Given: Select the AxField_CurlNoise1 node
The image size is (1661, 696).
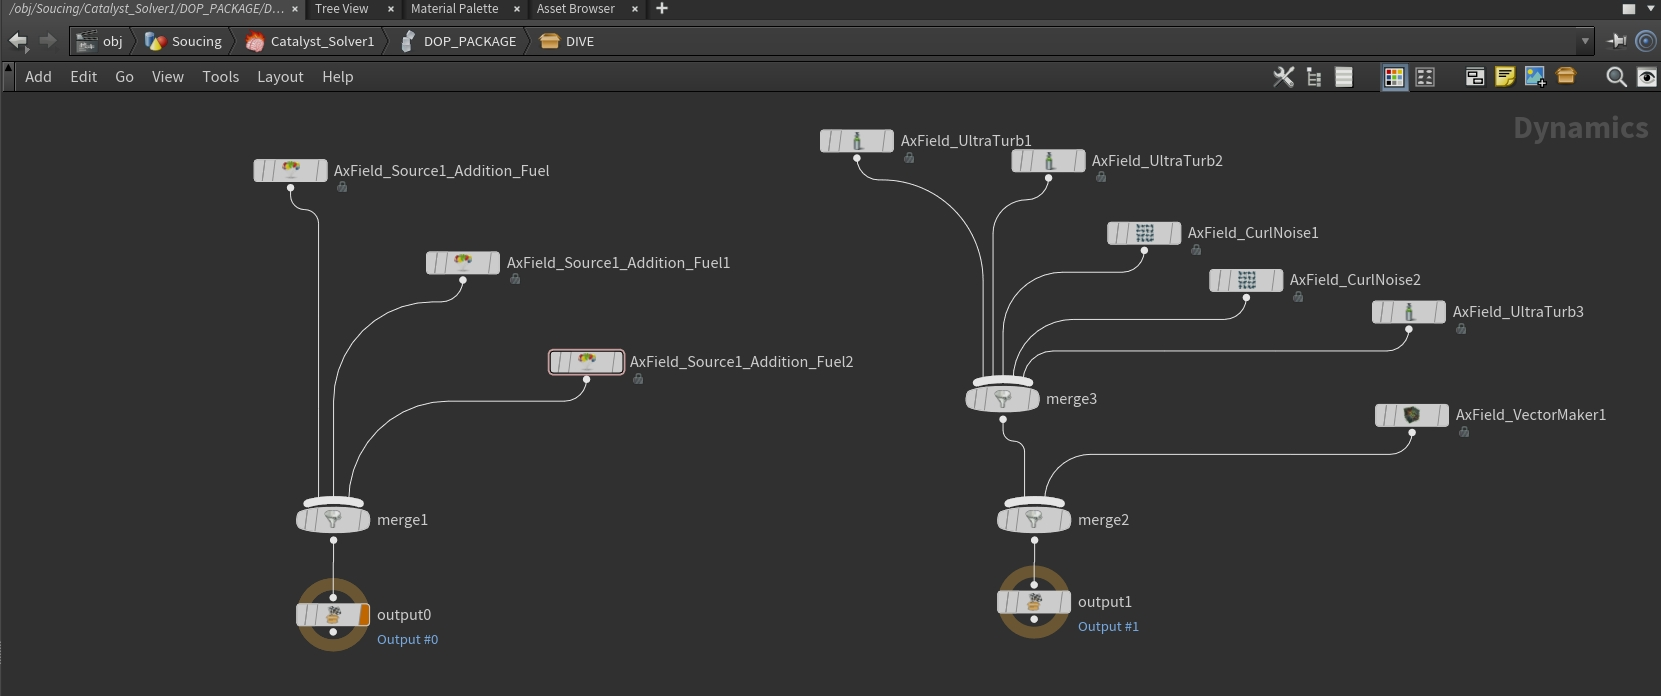Looking at the screenshot, I should (x=1144, y=233).
